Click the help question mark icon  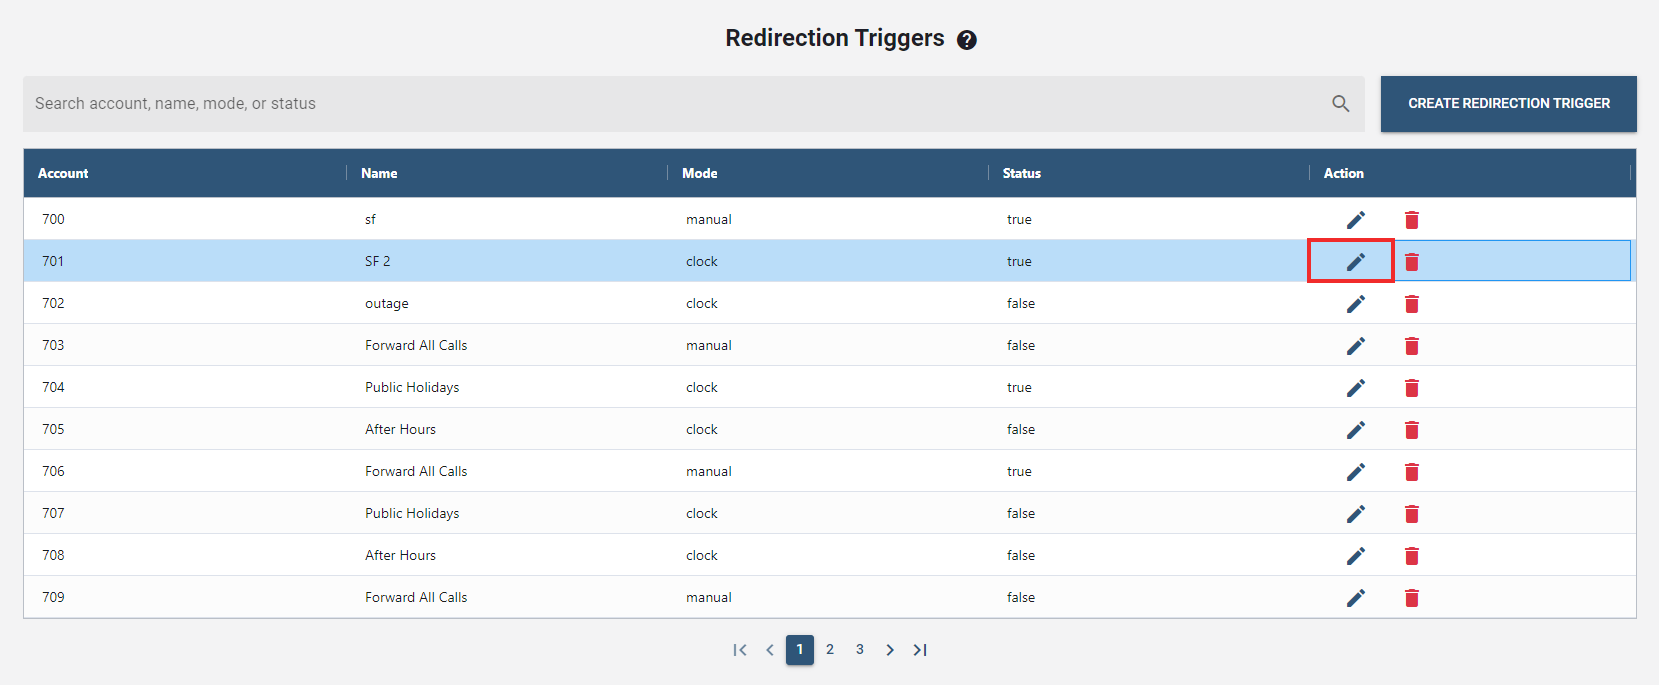point(966,40)
